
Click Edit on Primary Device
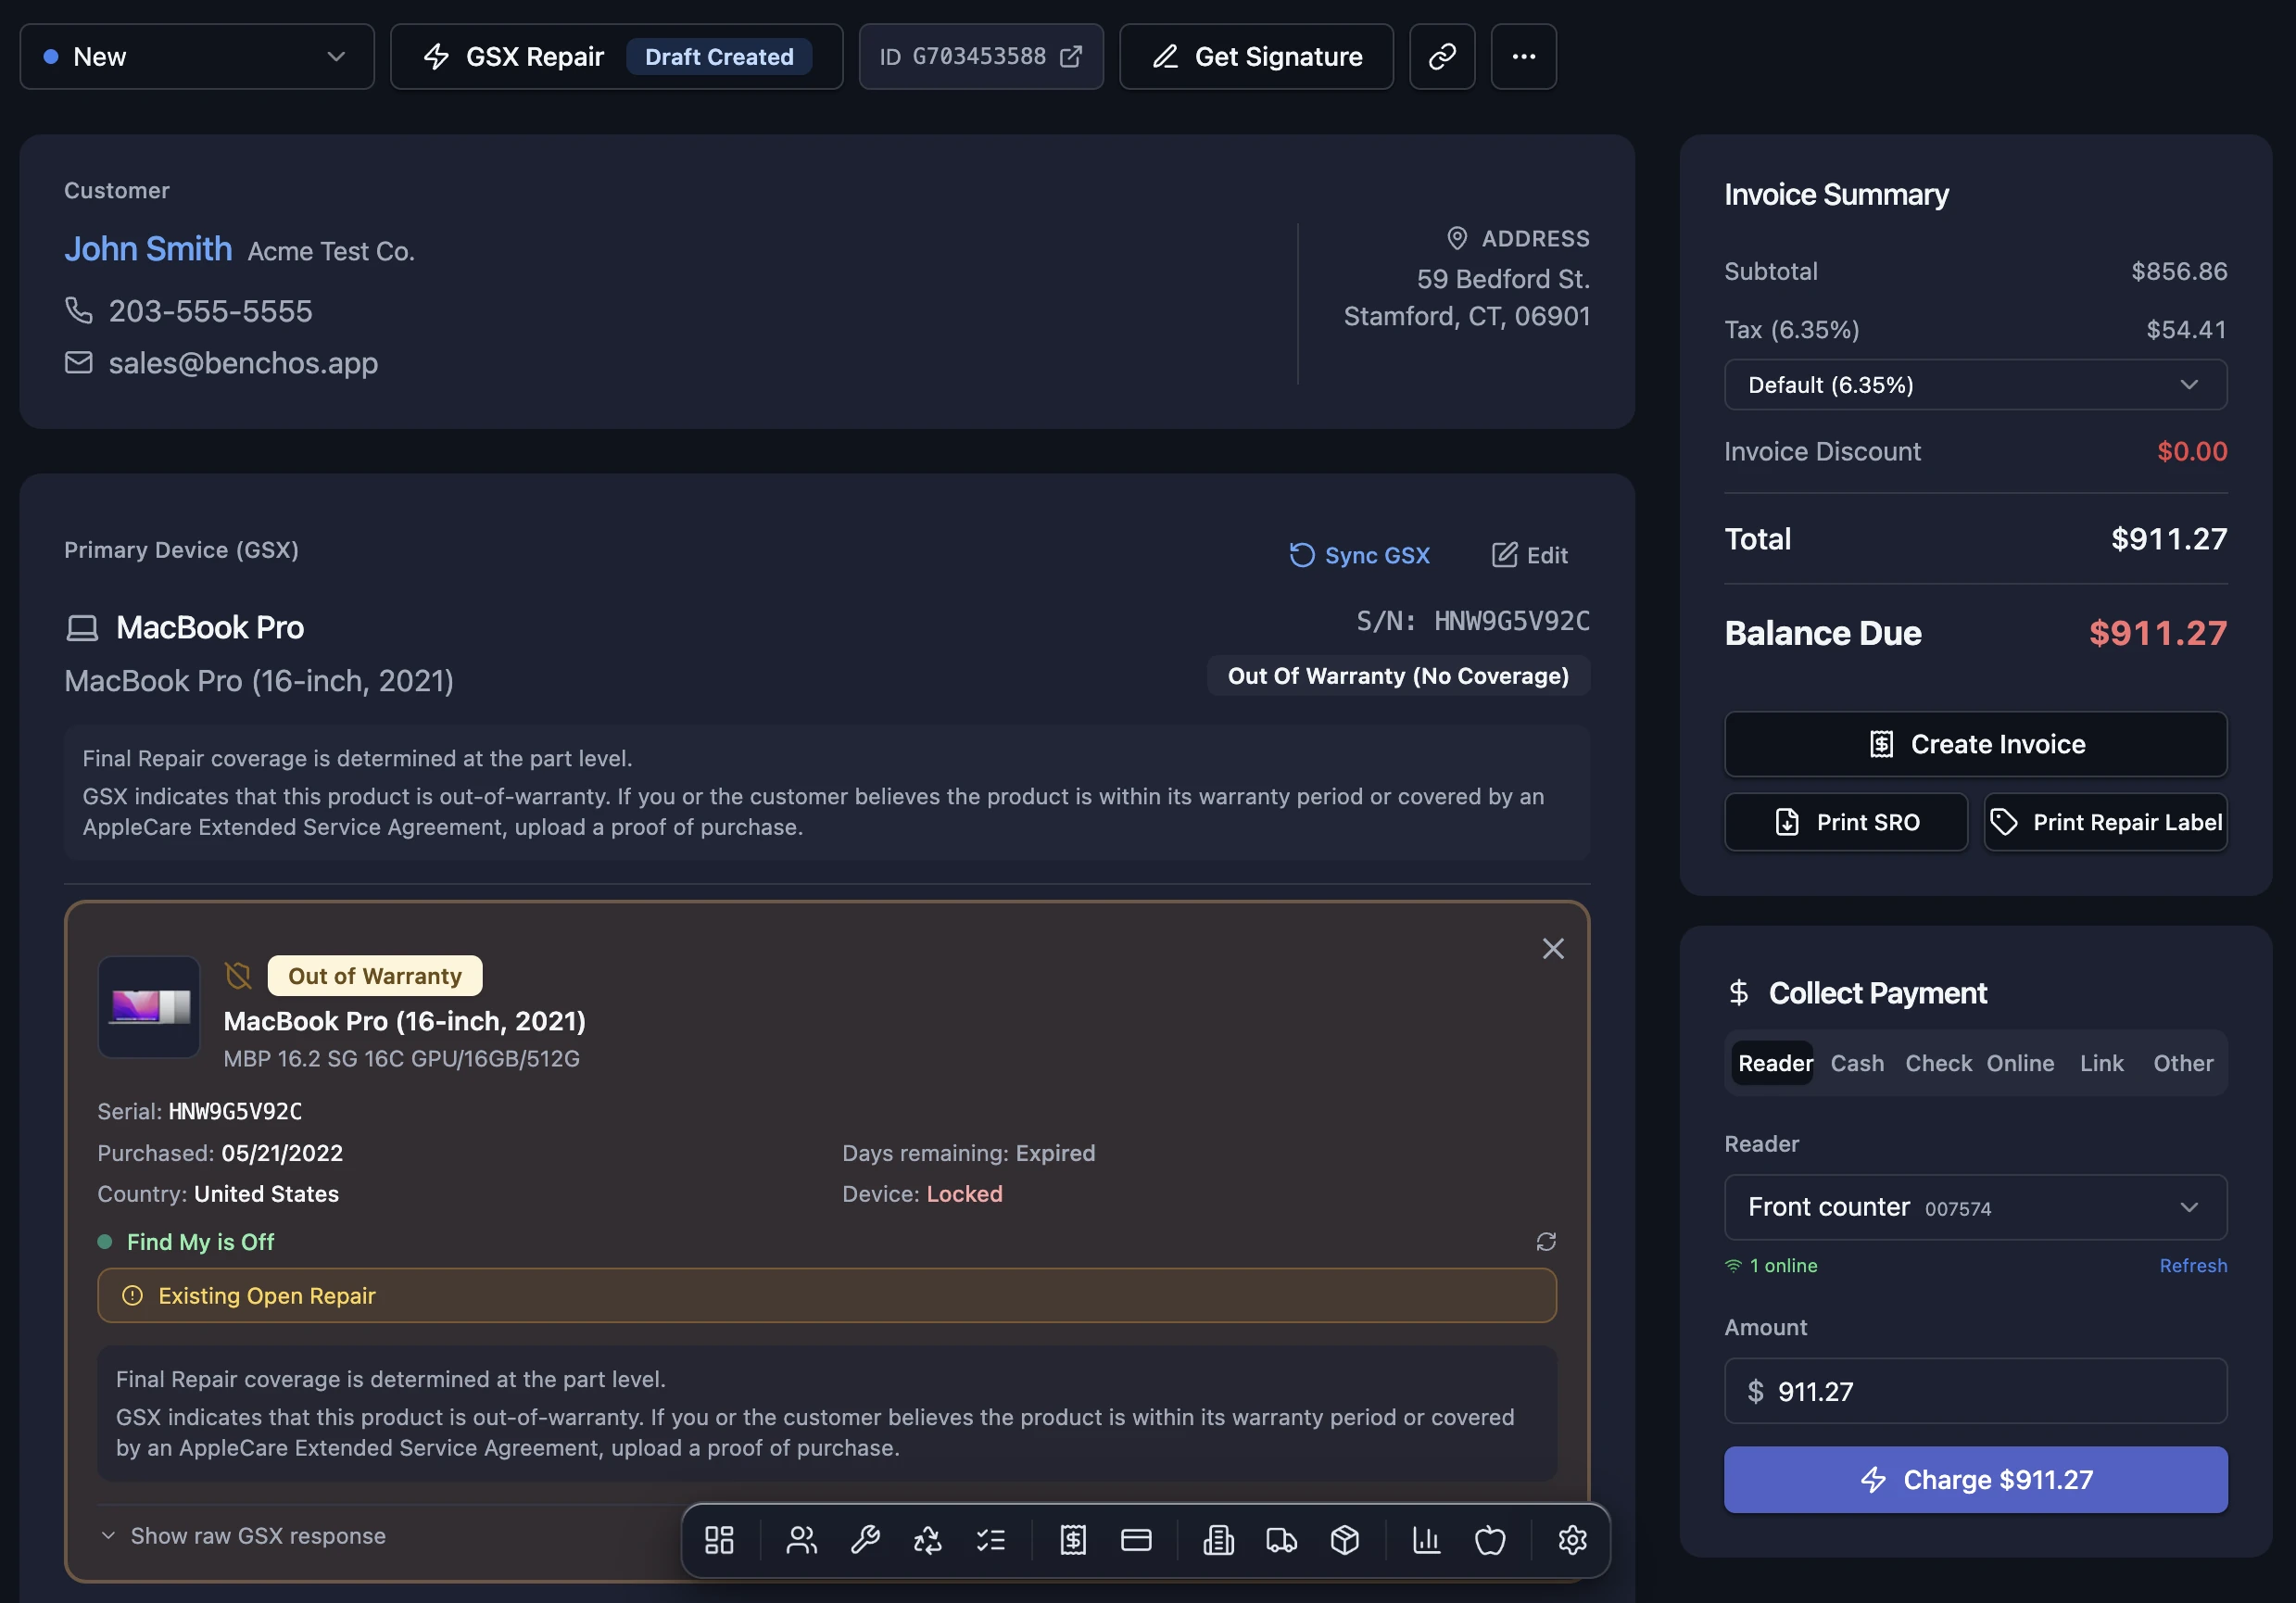1530,555
